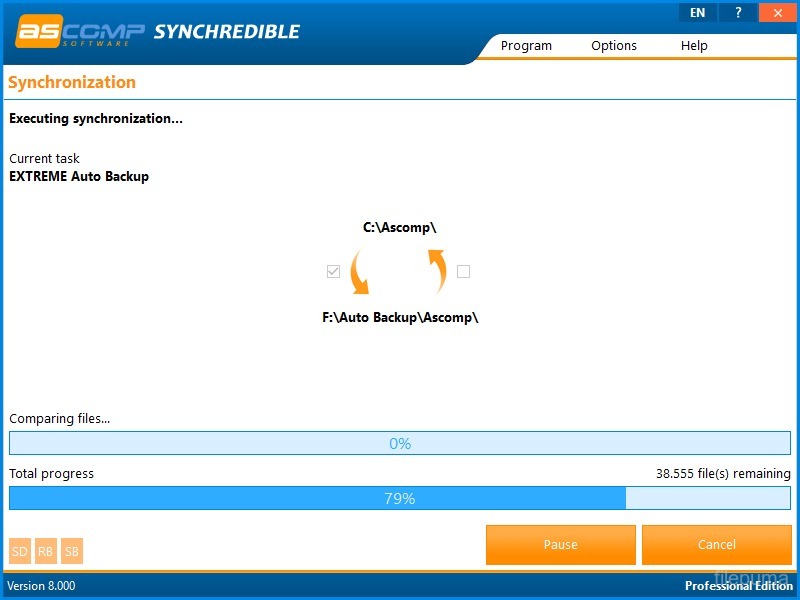Click the Ascomp Software logo
The image size is (800, 600).
[x=80, y=32]
